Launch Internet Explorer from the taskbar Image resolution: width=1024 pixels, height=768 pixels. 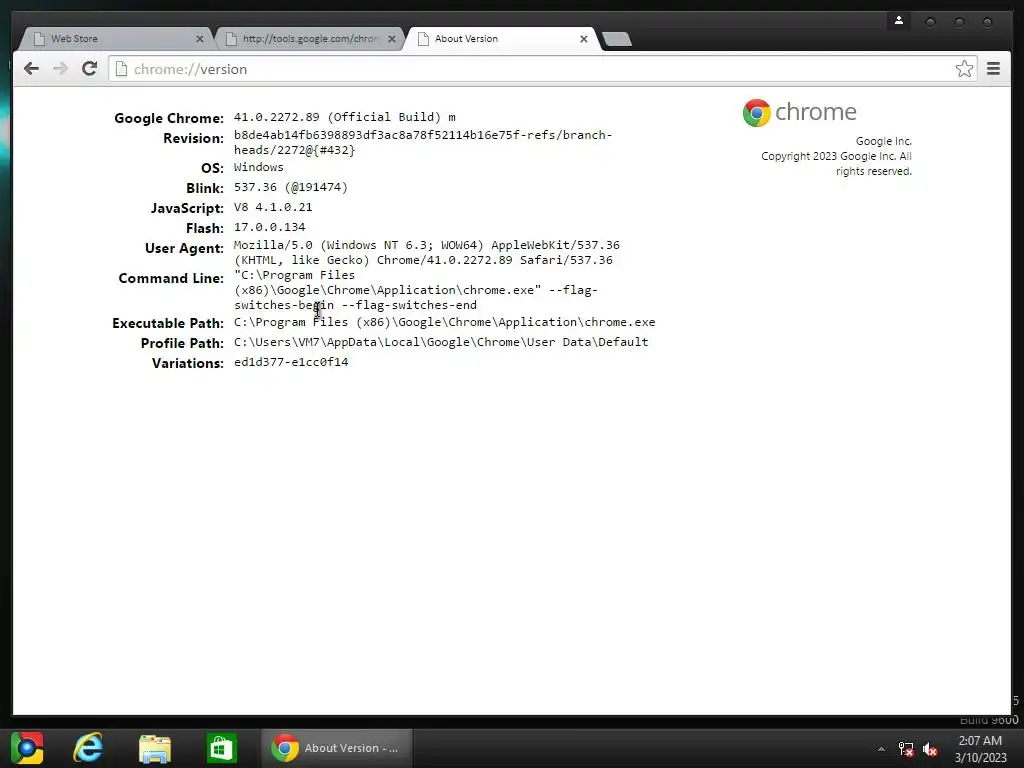[x=89, y=748]
